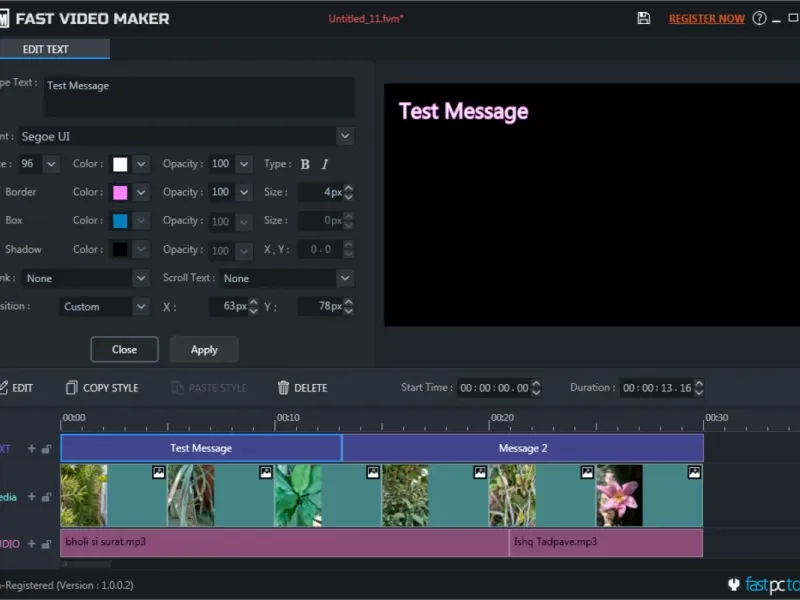This screenshot has width=800, height=600.
Task: Click the Close button
Action: 124,349
